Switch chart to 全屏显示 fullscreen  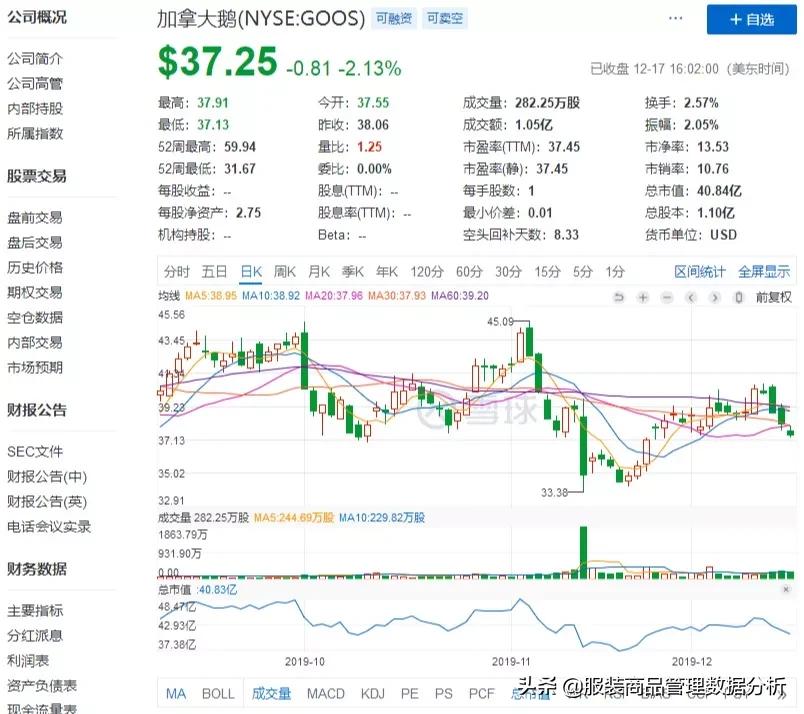[764, 271]
